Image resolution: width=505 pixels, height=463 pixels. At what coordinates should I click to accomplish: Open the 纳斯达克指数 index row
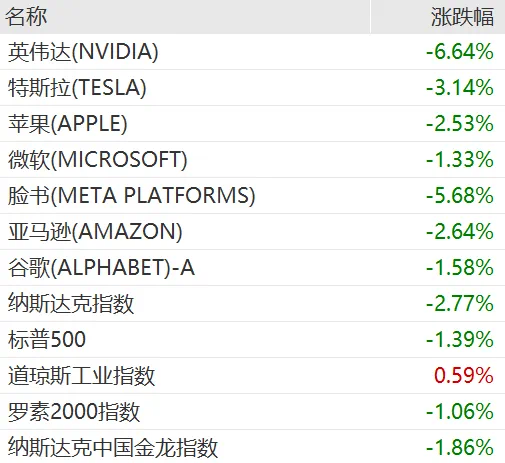click(x=252, y=304)
